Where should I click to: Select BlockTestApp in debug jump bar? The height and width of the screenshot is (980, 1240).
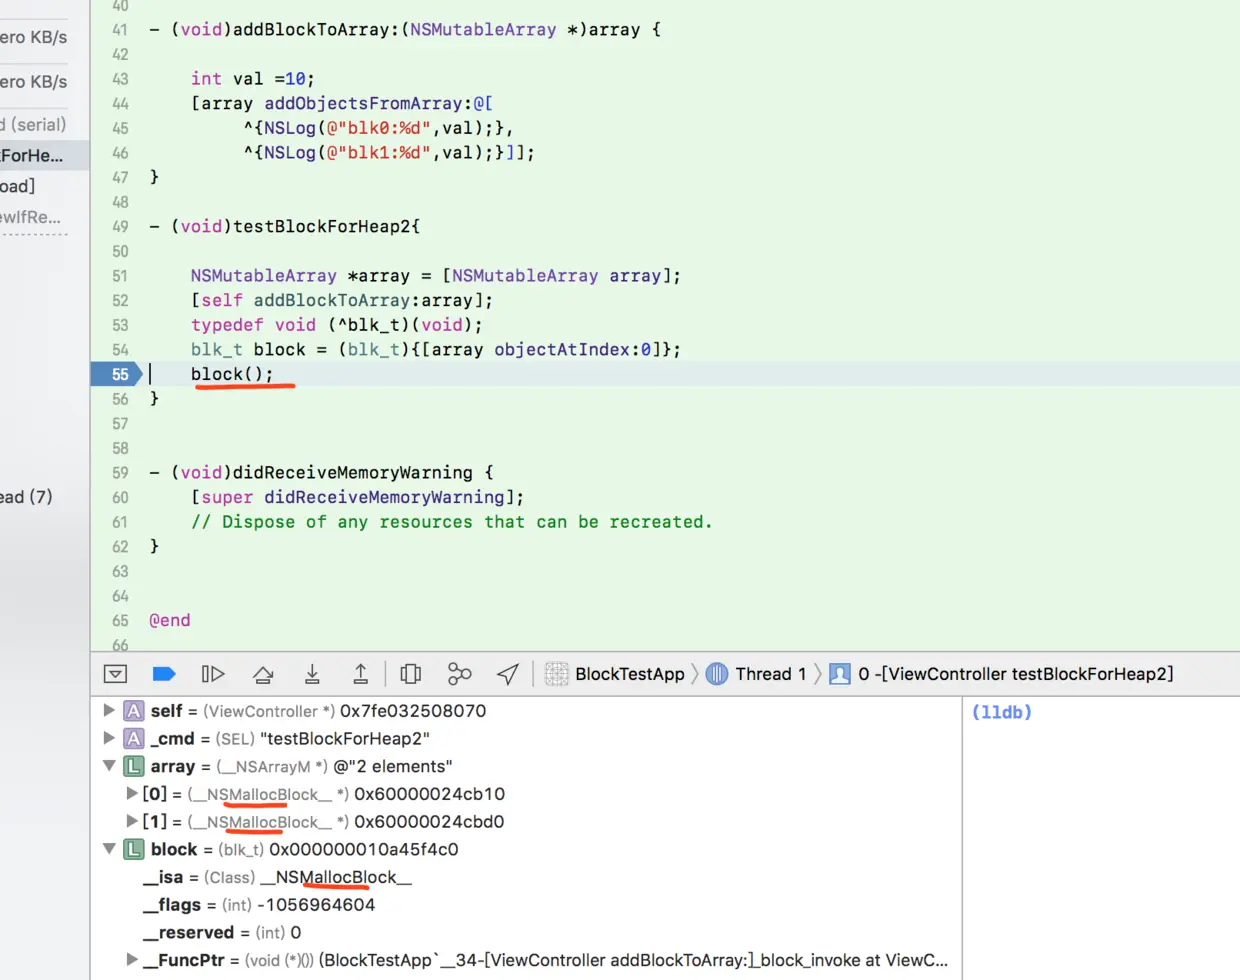click(x=615, y=674)
